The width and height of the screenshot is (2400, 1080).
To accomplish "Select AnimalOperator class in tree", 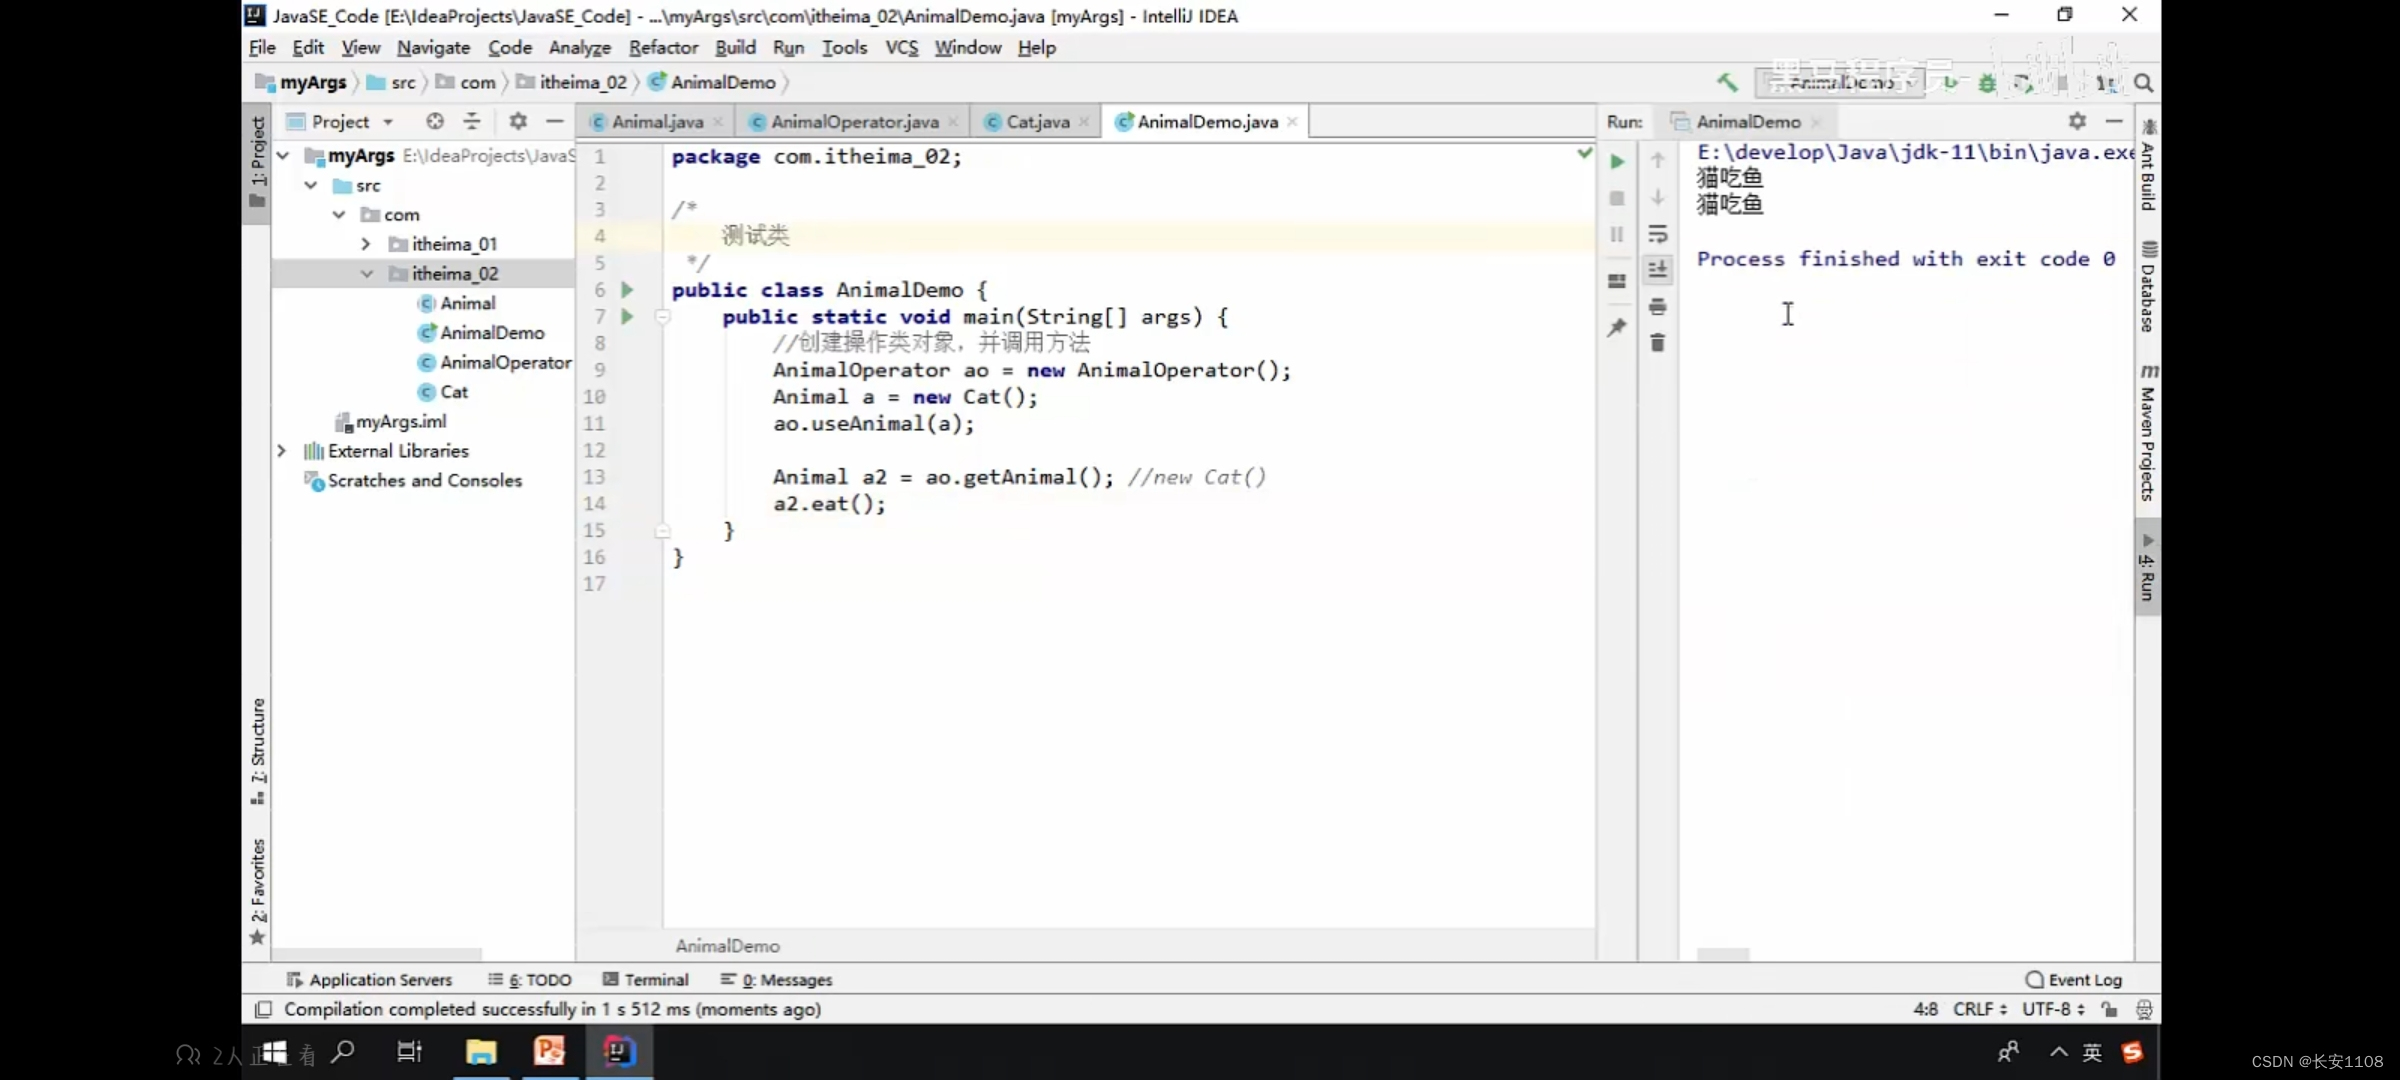I will (x=495, y=362).
